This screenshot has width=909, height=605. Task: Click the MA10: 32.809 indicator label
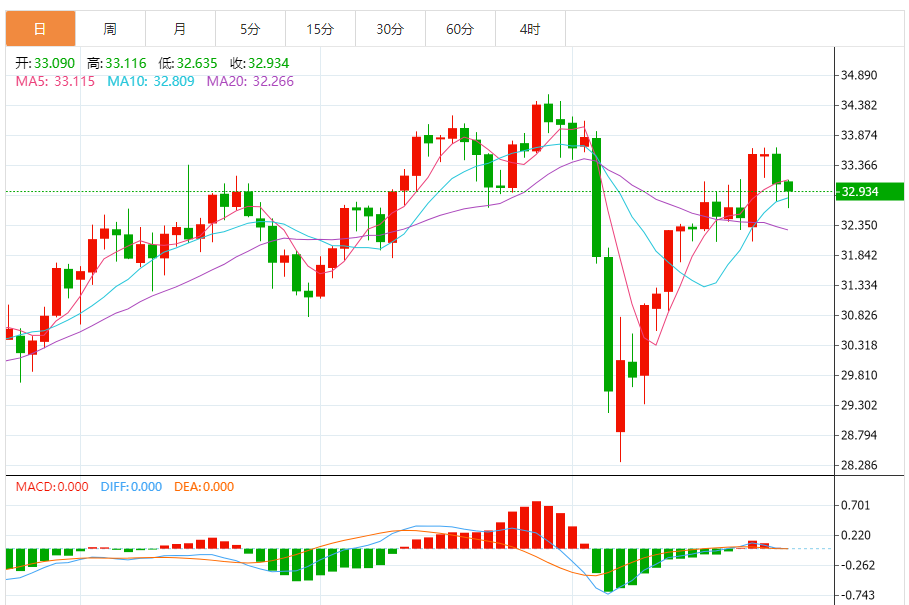[x=151, y=81]
